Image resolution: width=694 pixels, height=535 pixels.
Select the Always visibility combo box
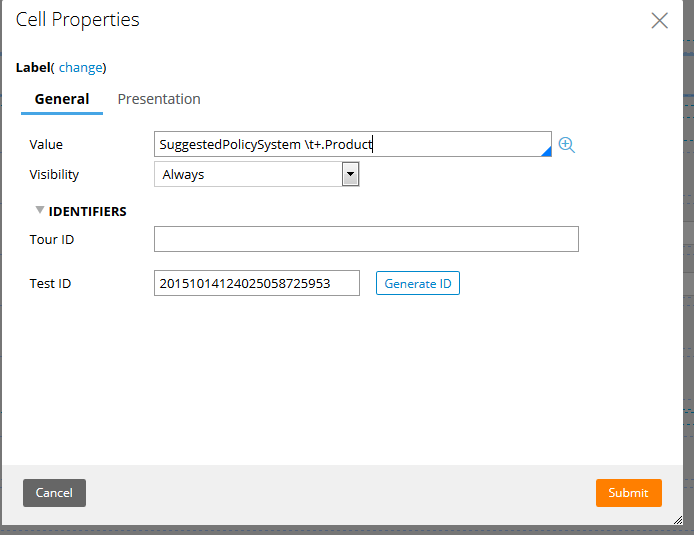coord(257,174)
